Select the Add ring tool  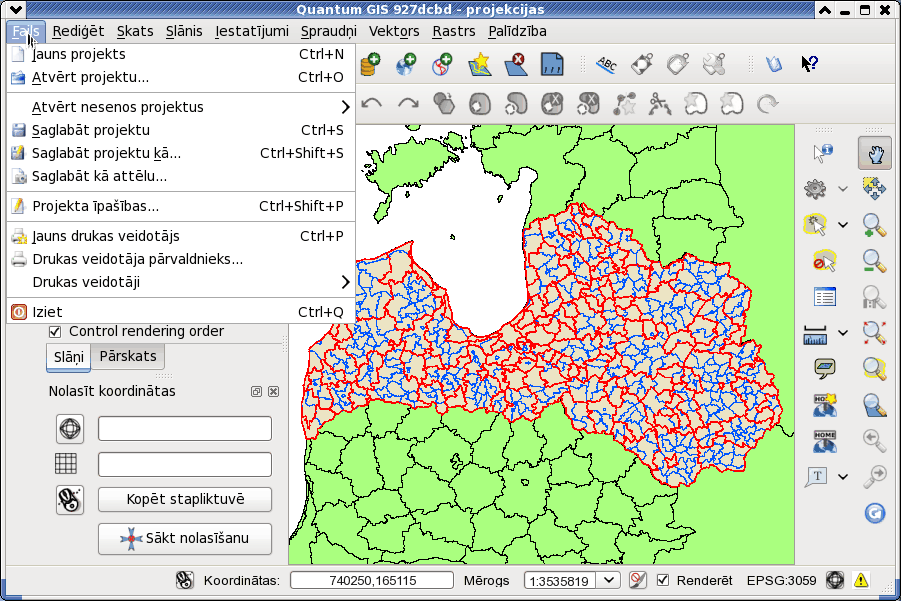480,104
